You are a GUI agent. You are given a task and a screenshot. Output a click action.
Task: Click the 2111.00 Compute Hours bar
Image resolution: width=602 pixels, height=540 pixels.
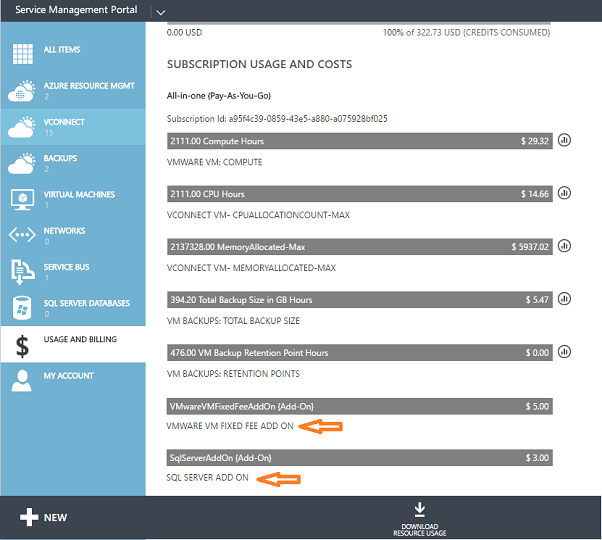(x=360, y=141)
